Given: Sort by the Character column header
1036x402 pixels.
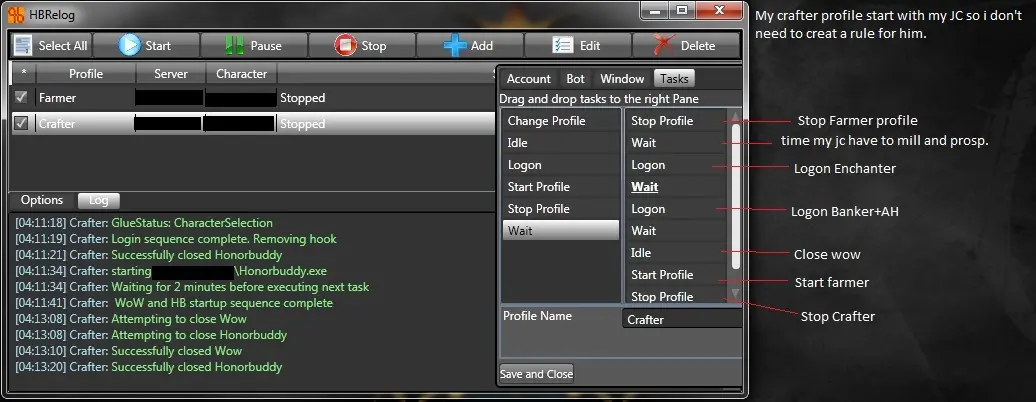Looking at the screenshot, I should pos(241,74).
